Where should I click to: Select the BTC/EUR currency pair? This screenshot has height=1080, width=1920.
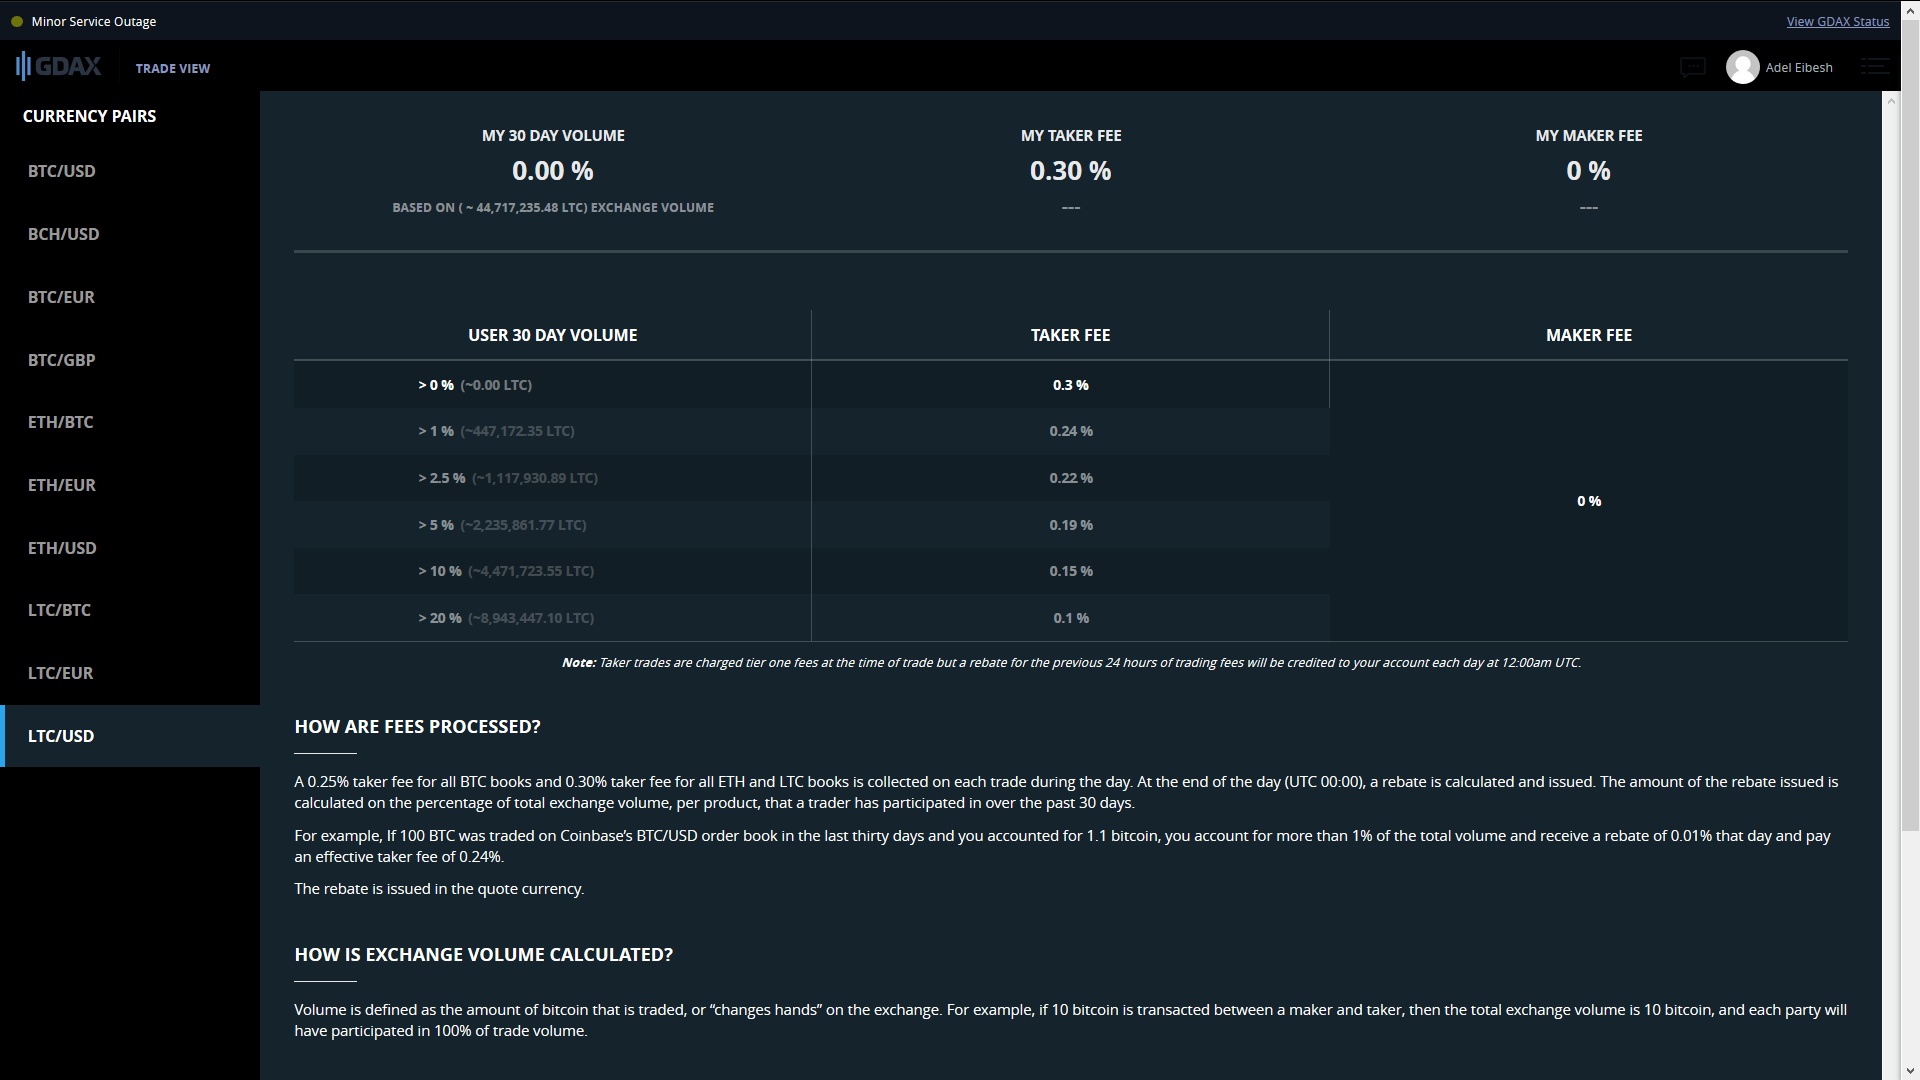[130, 297]
